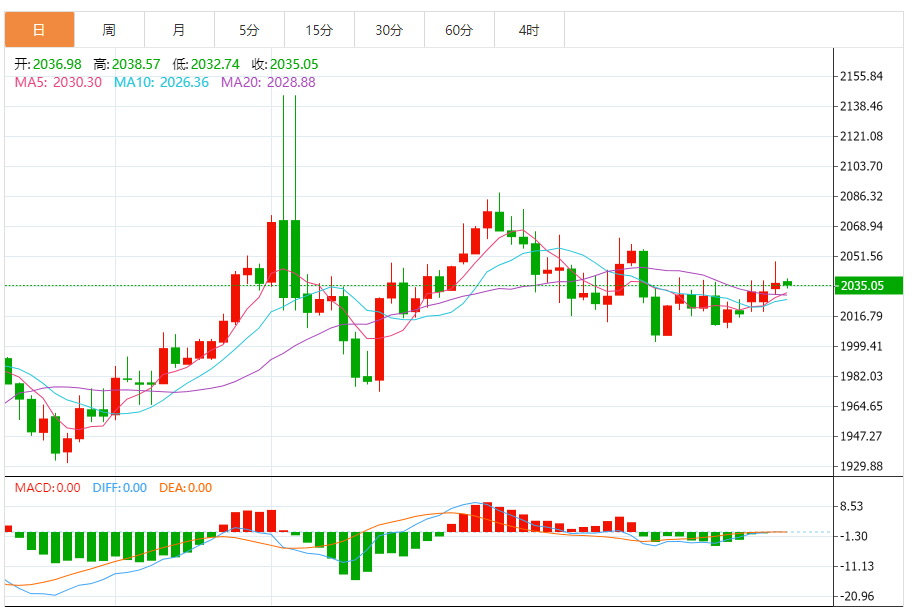Viewport: 912px width, 607px height.
Task: Click the MA5: 2030.30 indicator label
Action: pyautogui.click(x=58, y=82)
